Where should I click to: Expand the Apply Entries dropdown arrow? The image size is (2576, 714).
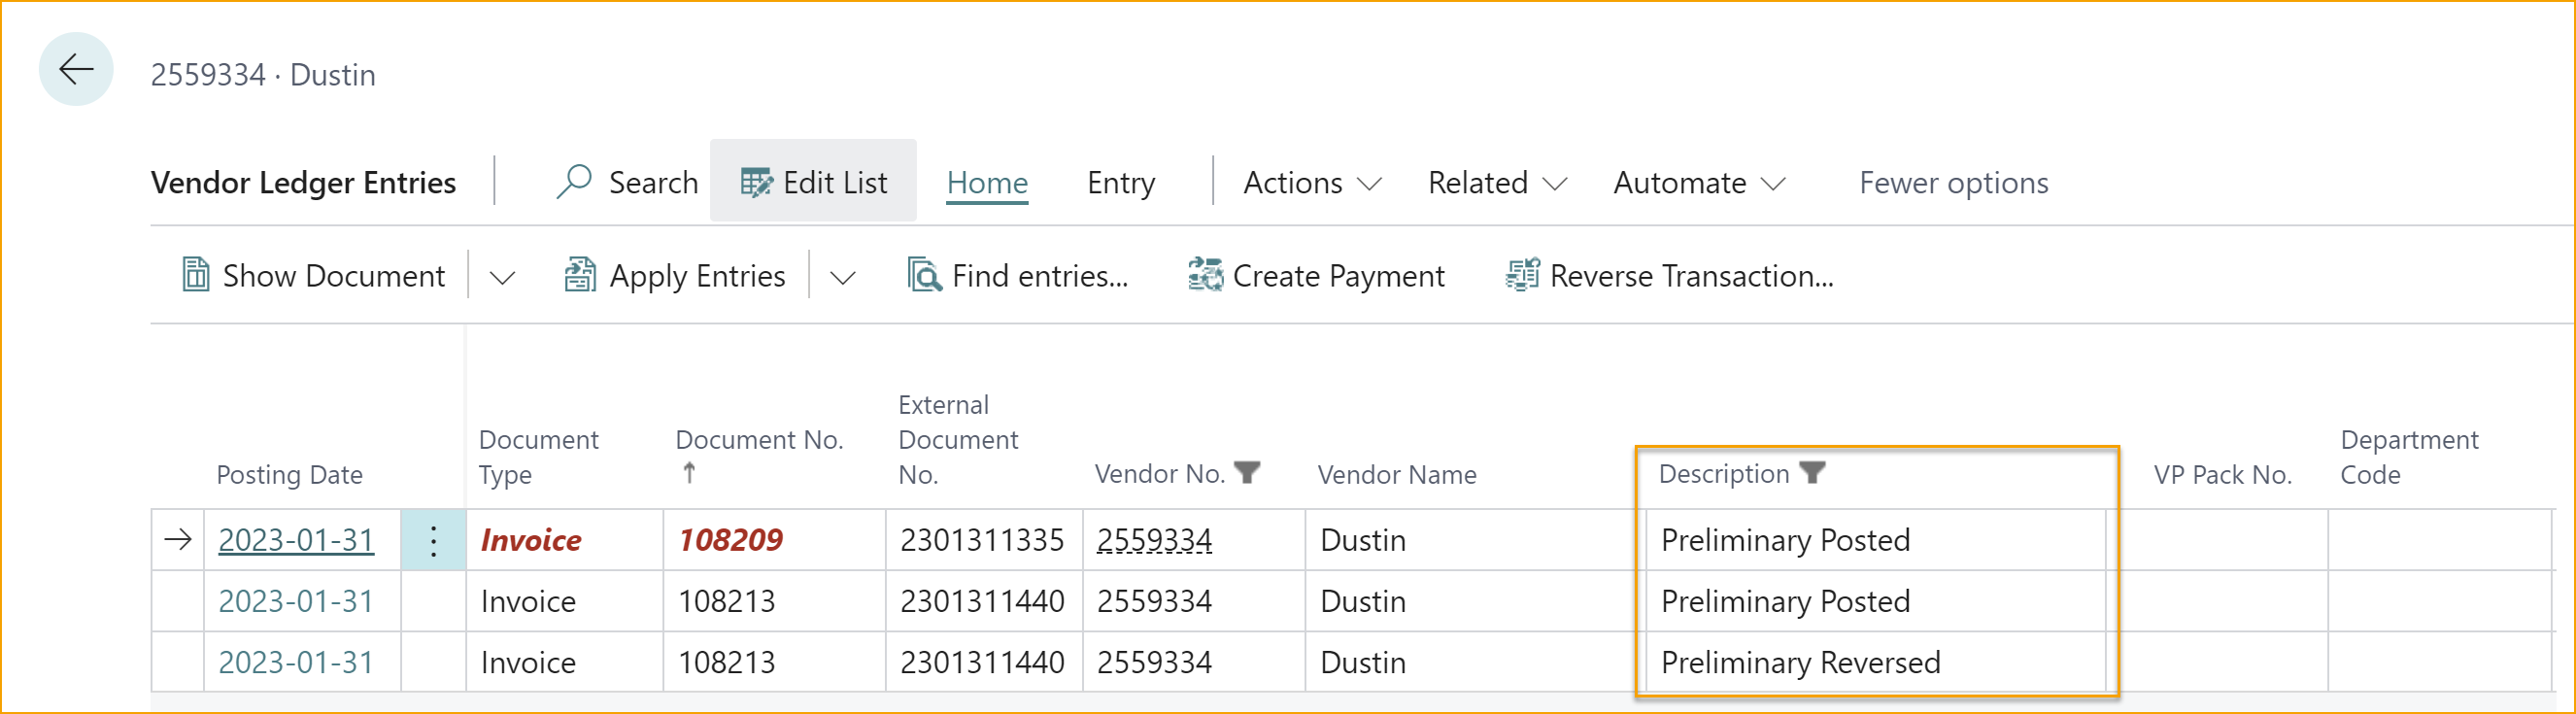[843, 277]
